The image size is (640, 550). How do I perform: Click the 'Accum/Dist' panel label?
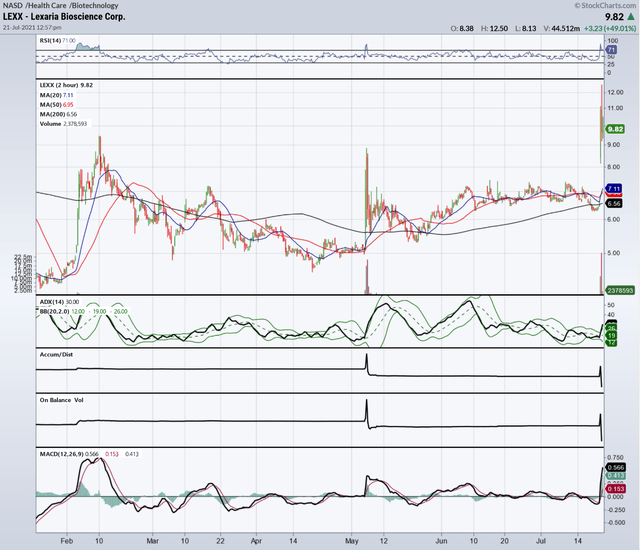56,355
